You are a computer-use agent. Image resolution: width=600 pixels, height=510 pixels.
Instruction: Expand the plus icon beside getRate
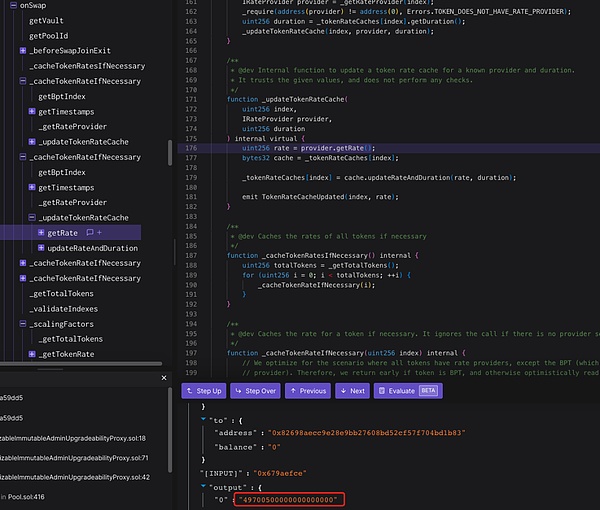40,232
